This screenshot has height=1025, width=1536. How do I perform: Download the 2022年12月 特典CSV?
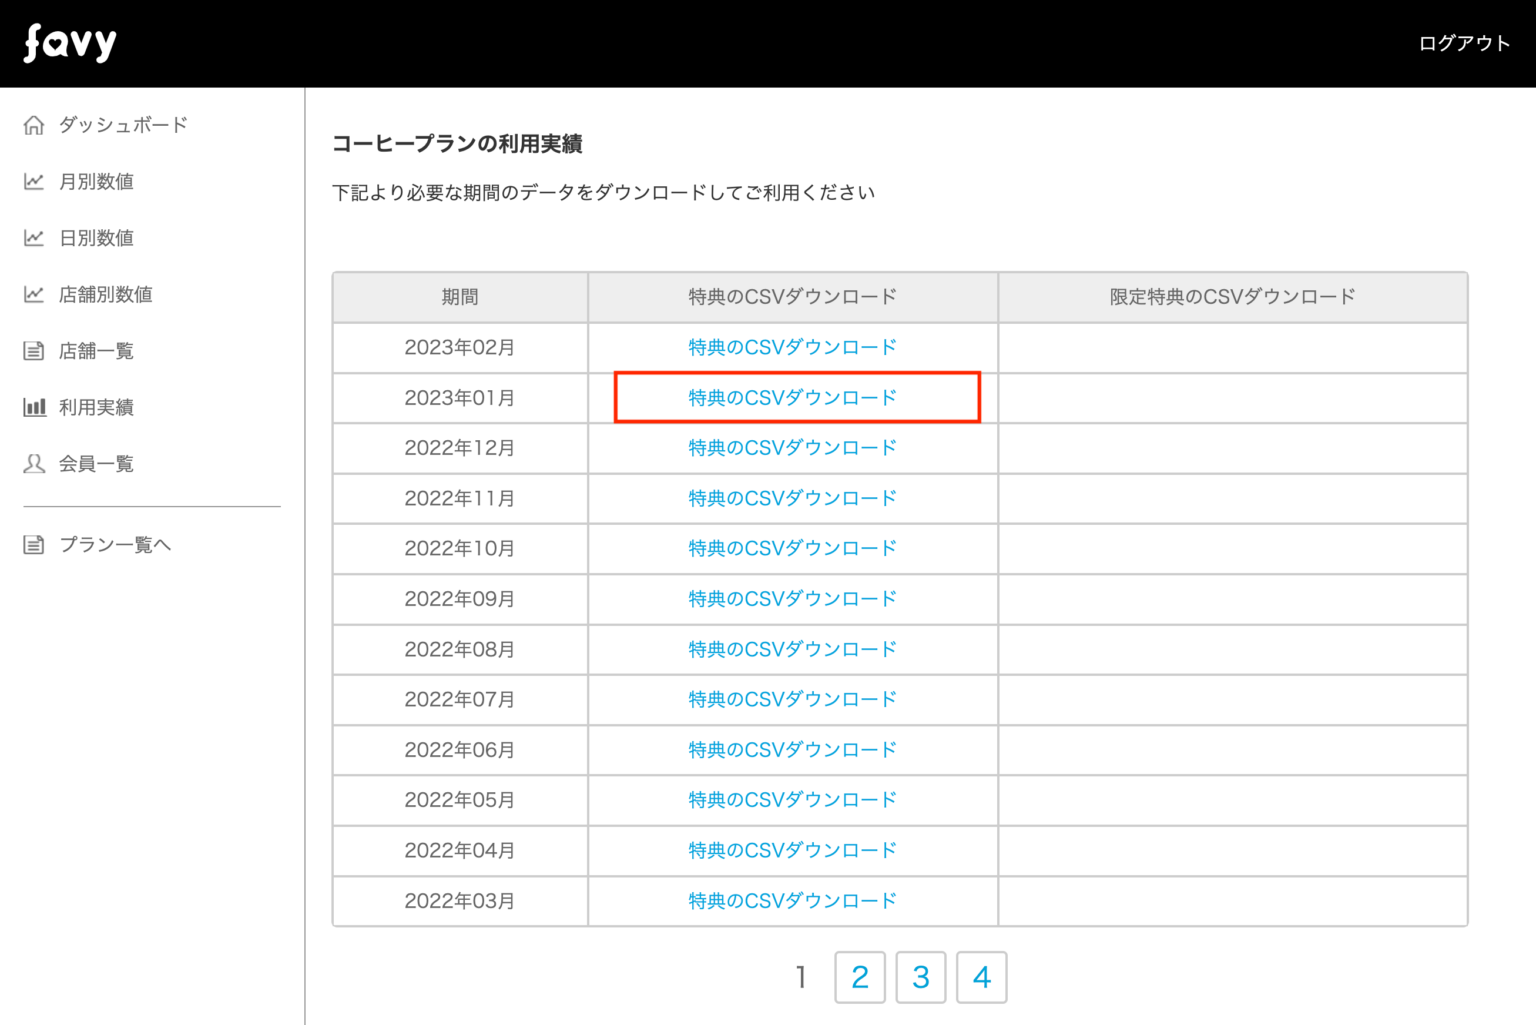tap(791, 448)
